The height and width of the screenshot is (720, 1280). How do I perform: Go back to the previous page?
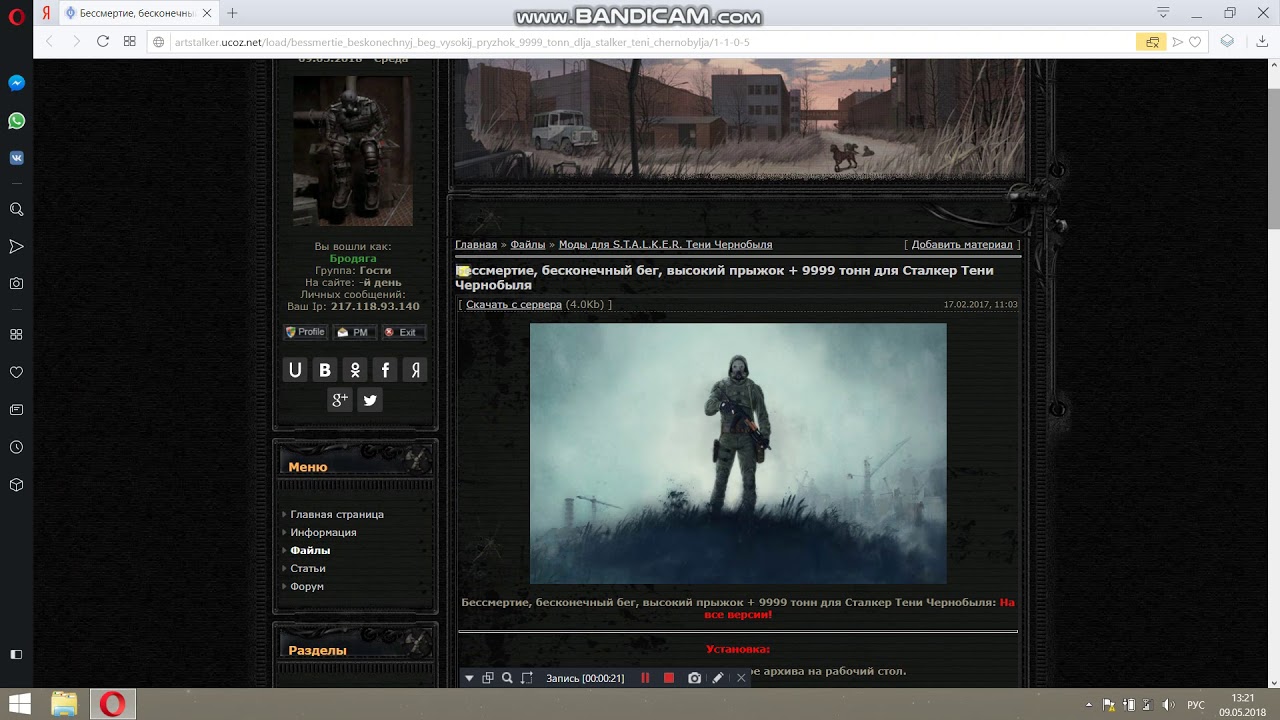point(49,42)
